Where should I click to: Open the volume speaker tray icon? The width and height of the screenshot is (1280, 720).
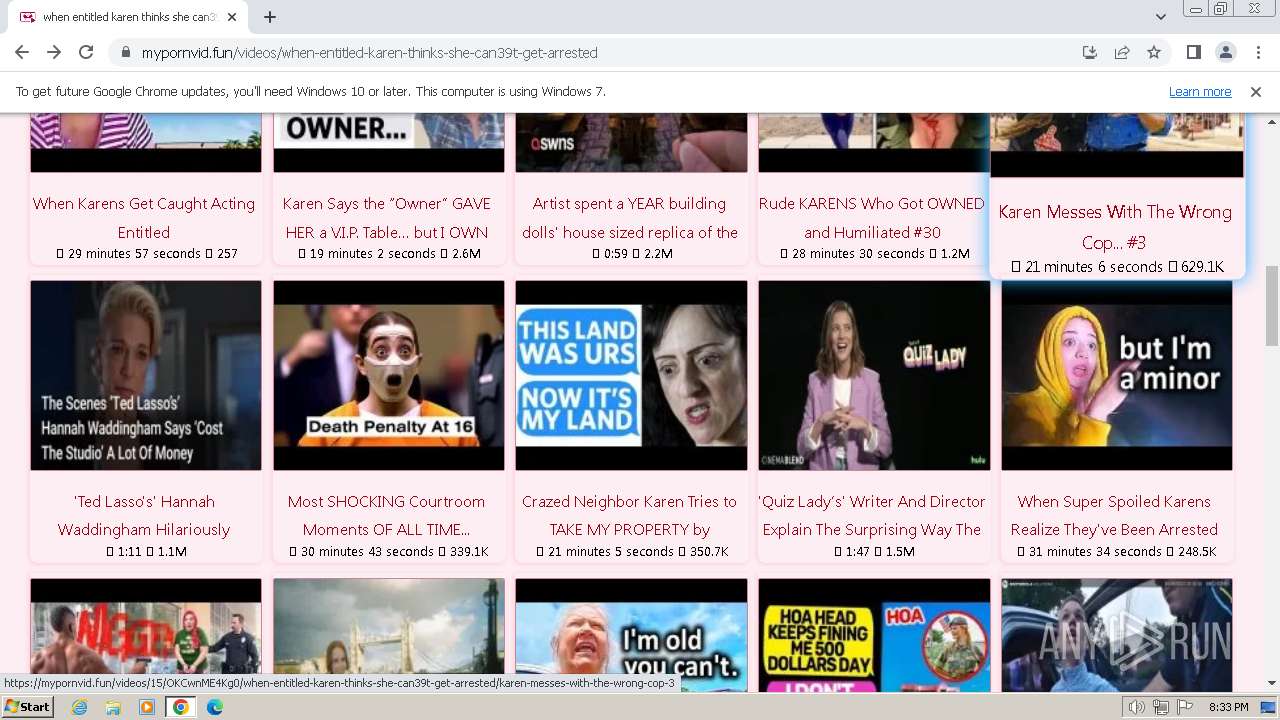tap(1137, 707)
